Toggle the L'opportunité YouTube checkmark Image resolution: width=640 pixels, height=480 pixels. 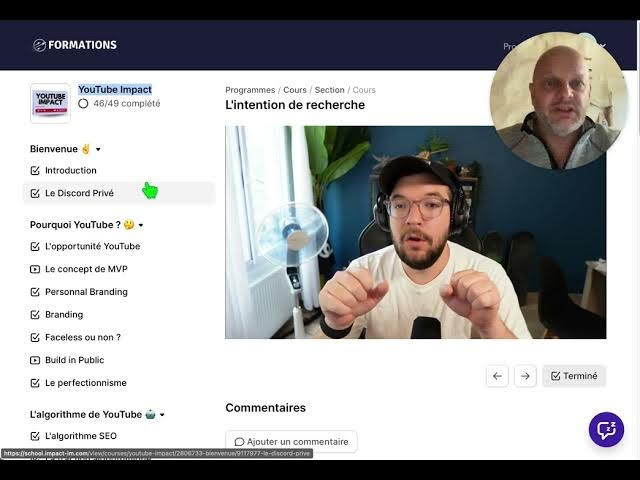point(35,247)
